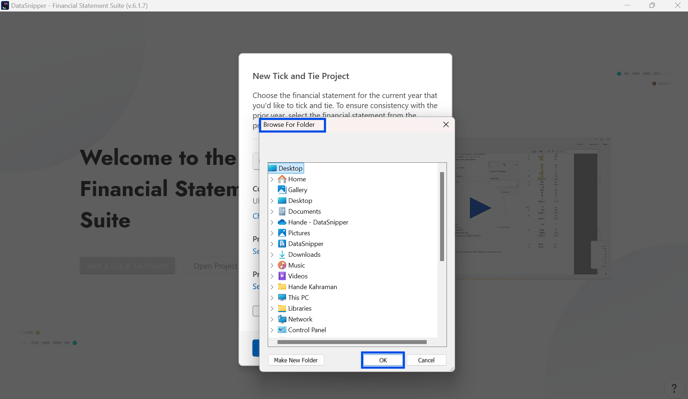Click the root Desktop icon at tree top
688x399 pixels.
pos(272,168)
